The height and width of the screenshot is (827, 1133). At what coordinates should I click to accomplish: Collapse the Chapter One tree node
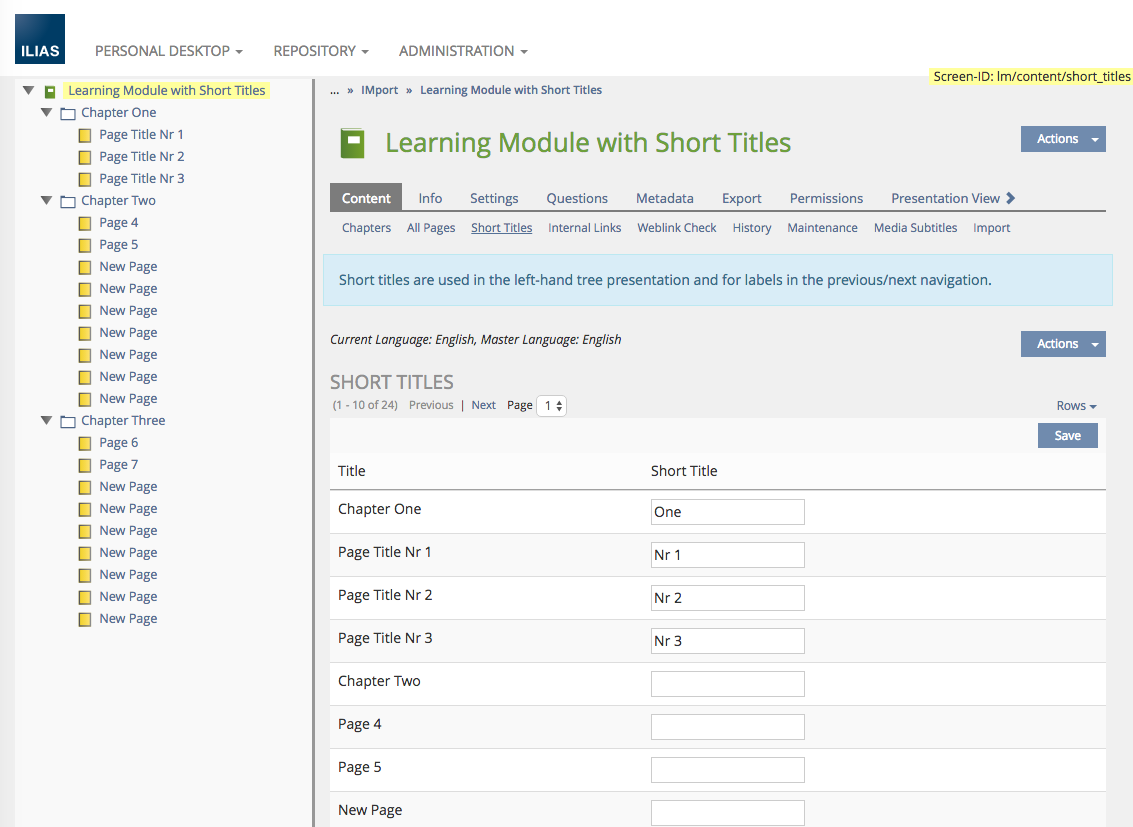pyautogui.click(x=46, y=112)
